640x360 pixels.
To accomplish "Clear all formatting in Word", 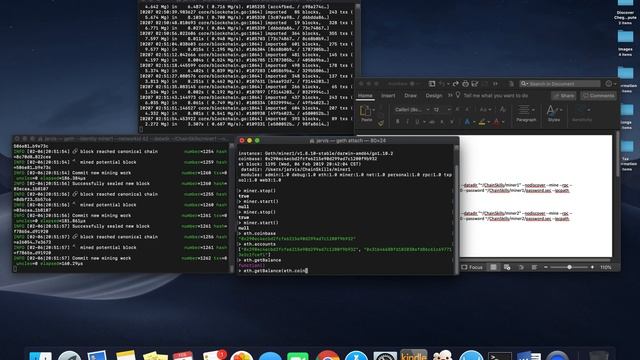I will tap(503, 109).
